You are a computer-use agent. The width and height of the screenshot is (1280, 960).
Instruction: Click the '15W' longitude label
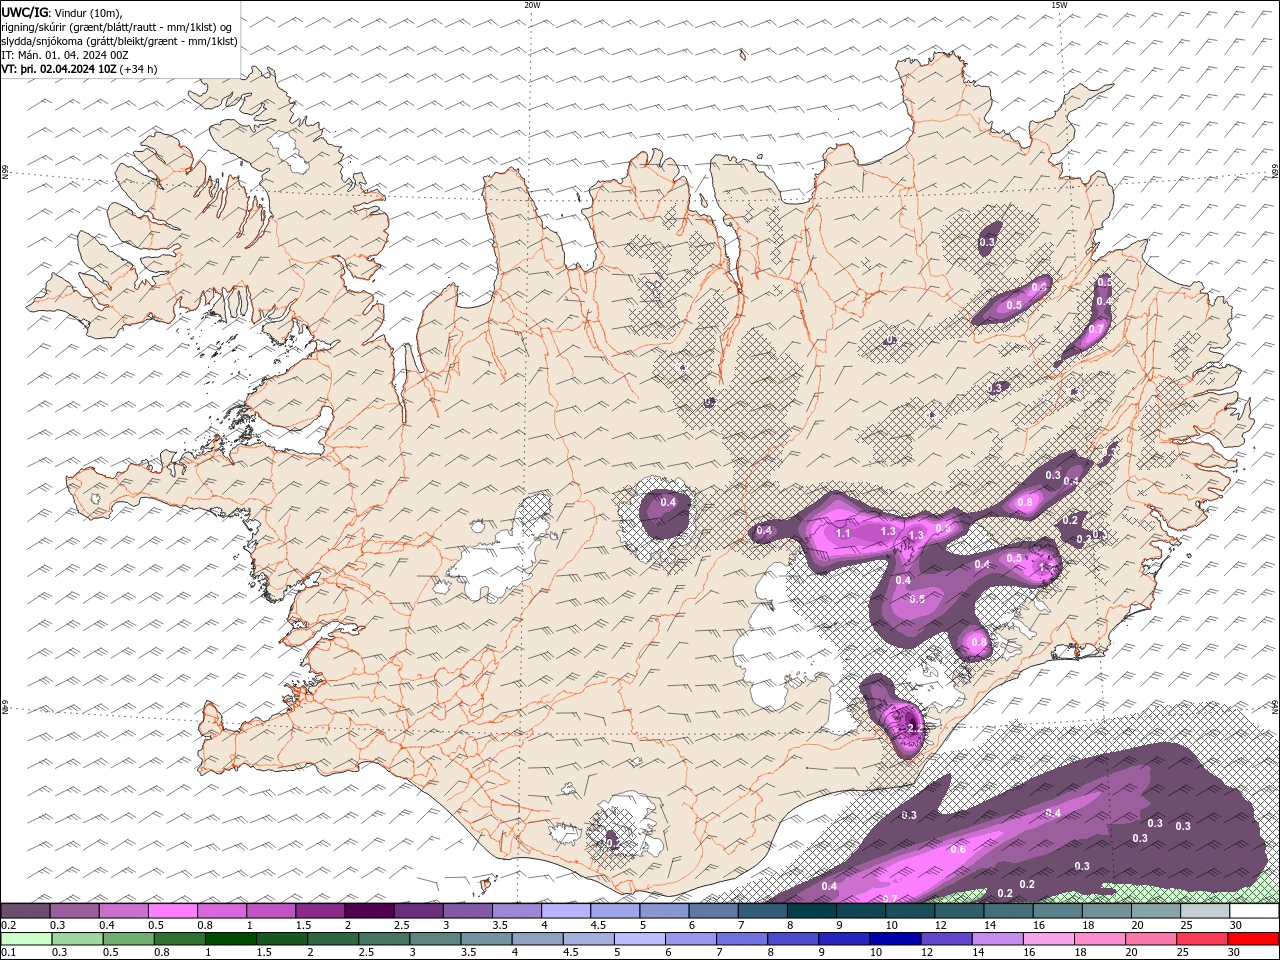coord(1059,5)
